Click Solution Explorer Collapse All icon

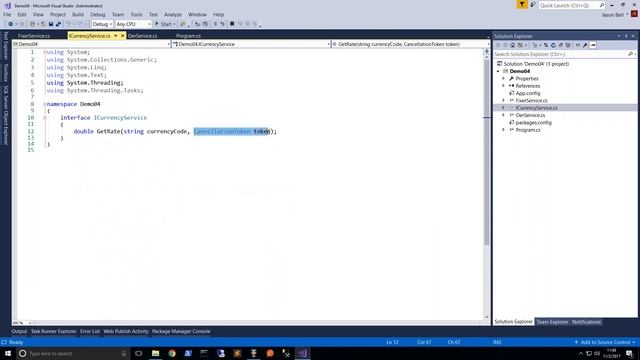560,45
